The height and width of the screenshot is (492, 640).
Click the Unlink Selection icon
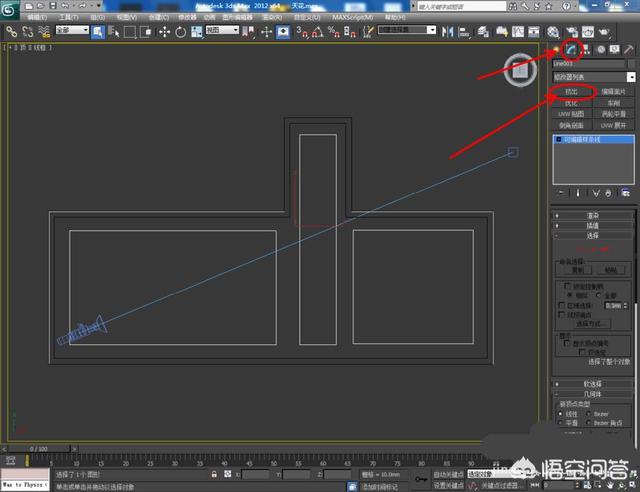tap(28, 31)
